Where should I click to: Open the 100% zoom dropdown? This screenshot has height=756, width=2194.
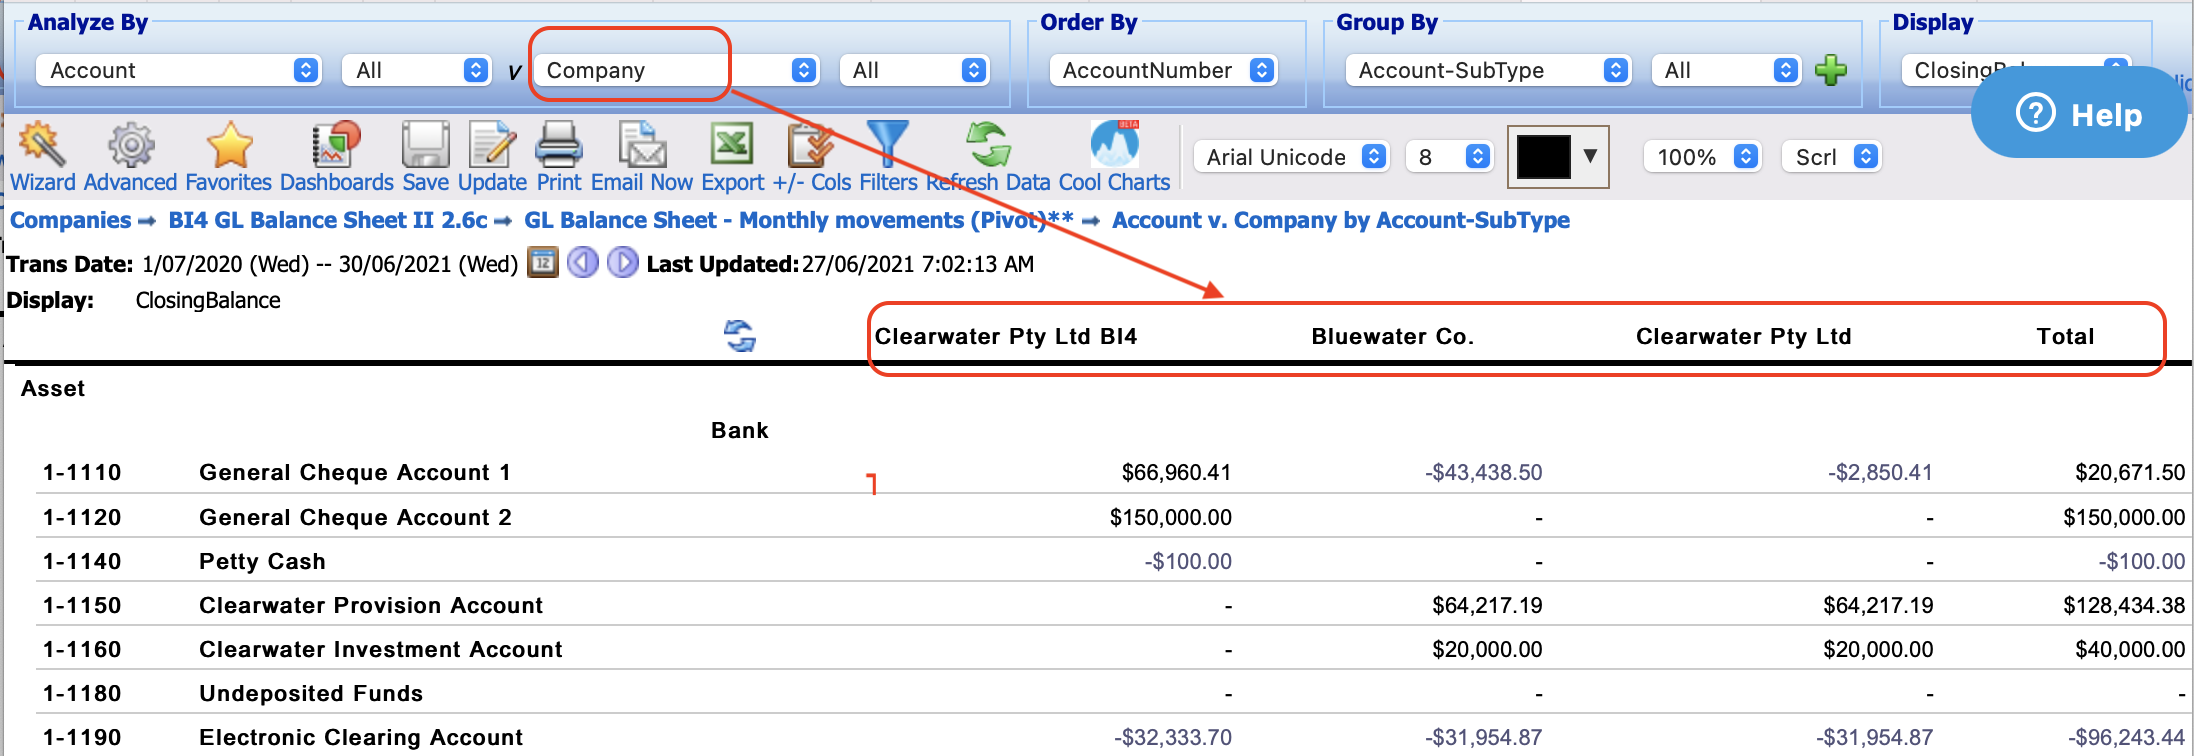1702,157
